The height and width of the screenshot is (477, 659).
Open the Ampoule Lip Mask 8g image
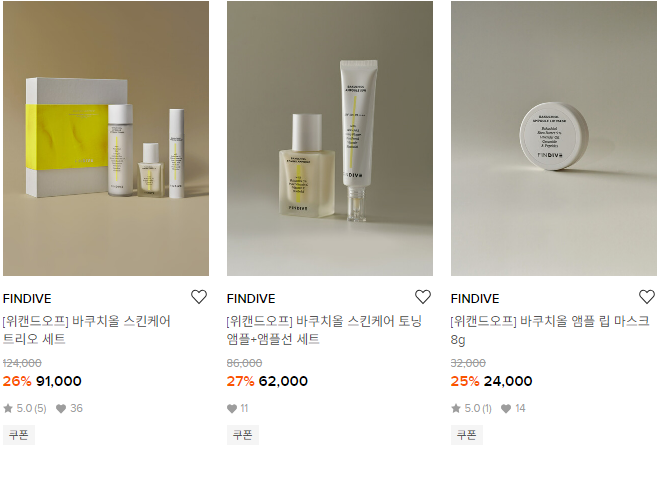554,138
